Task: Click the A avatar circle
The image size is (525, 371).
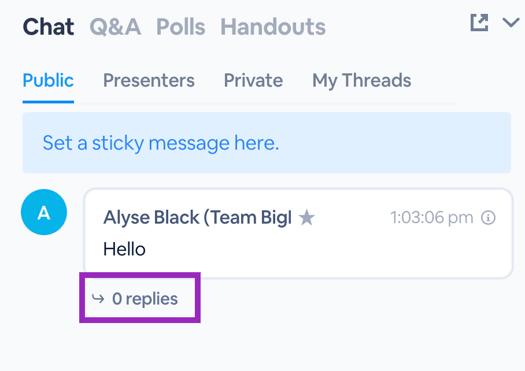Action: [44, 212]
